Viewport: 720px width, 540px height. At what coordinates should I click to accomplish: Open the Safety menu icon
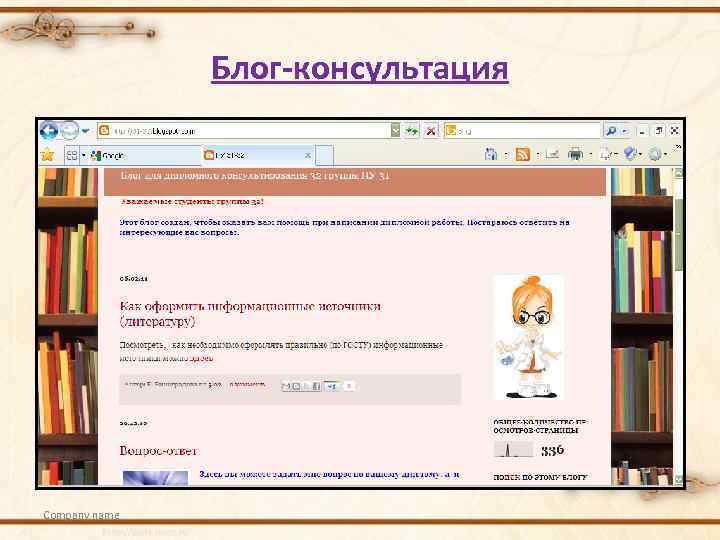[630, 154]
